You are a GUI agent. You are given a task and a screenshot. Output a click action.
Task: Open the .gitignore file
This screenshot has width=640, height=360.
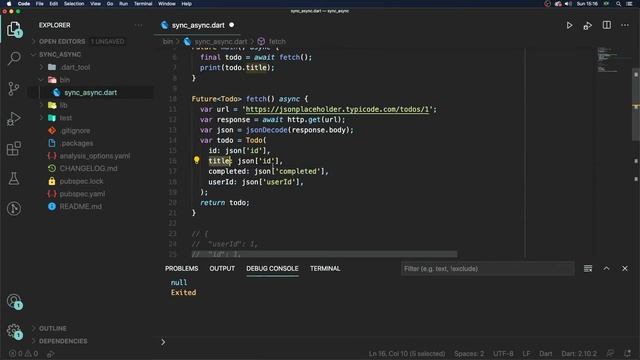click(x=75, y=131)
